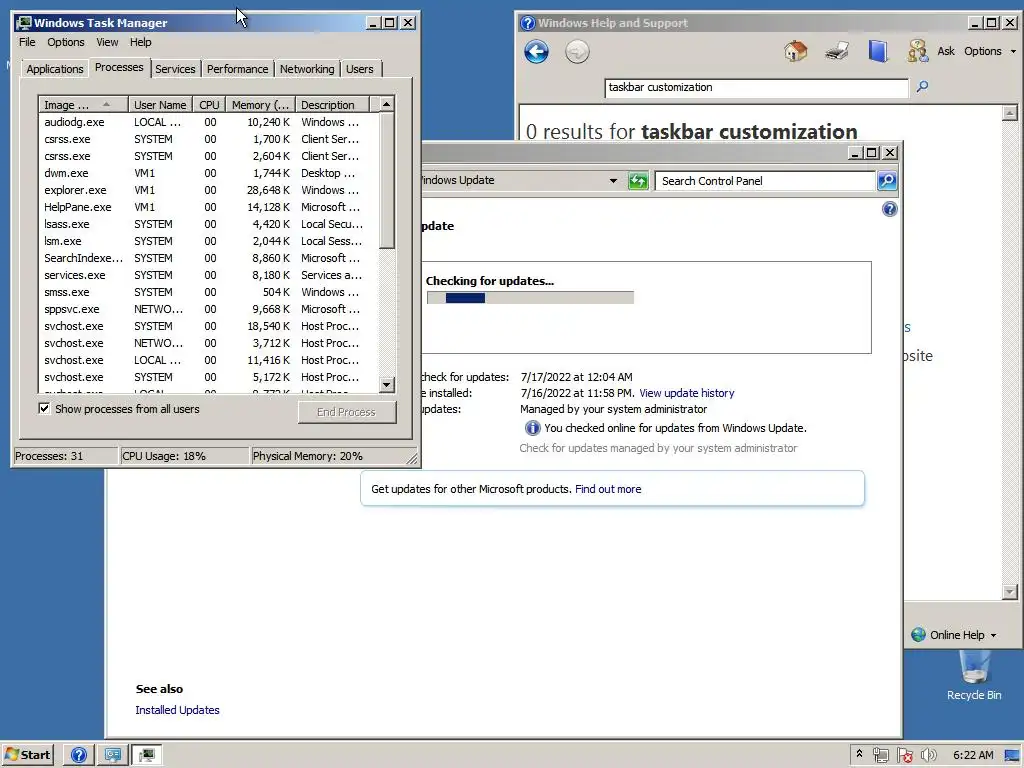Open View menu in Task Manager
Screen dimensions: 1024x768
click(107, 42)
